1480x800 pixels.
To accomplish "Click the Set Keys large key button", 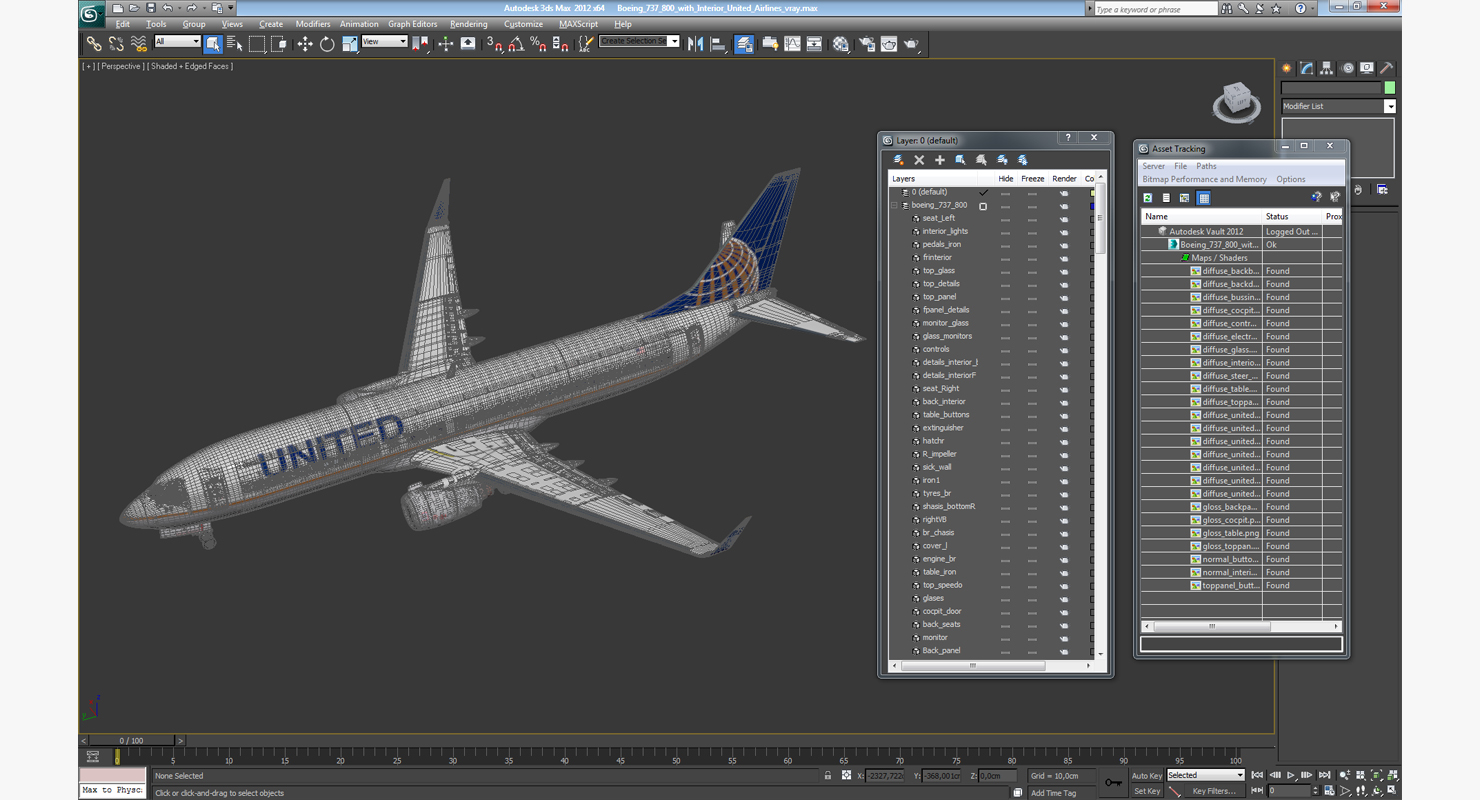I will [x=1113, y=782].
